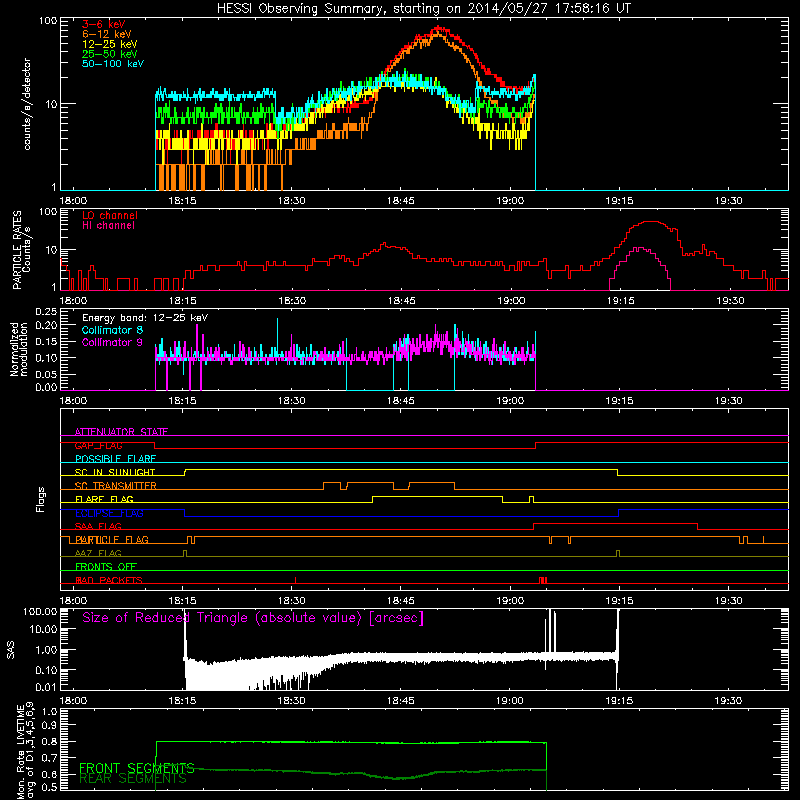Select the 25-50 keV legend label
Screen dimensions: 800x800
109,54
